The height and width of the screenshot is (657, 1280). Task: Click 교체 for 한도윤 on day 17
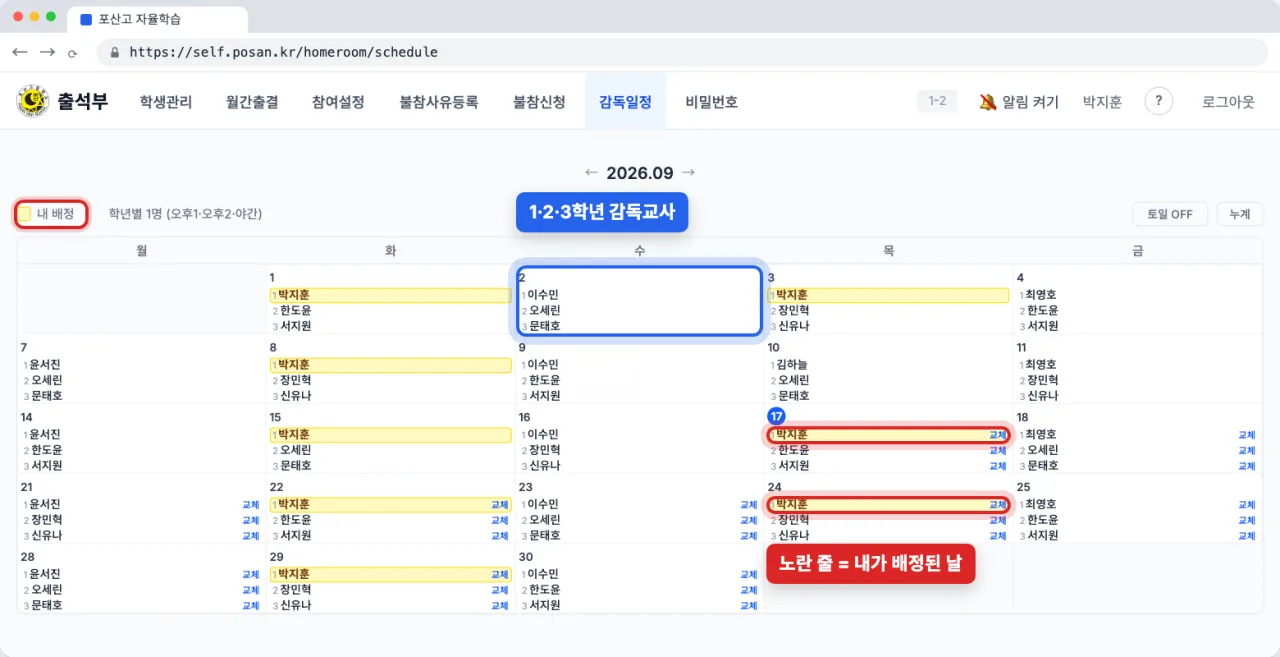click(x=997, y=450)
